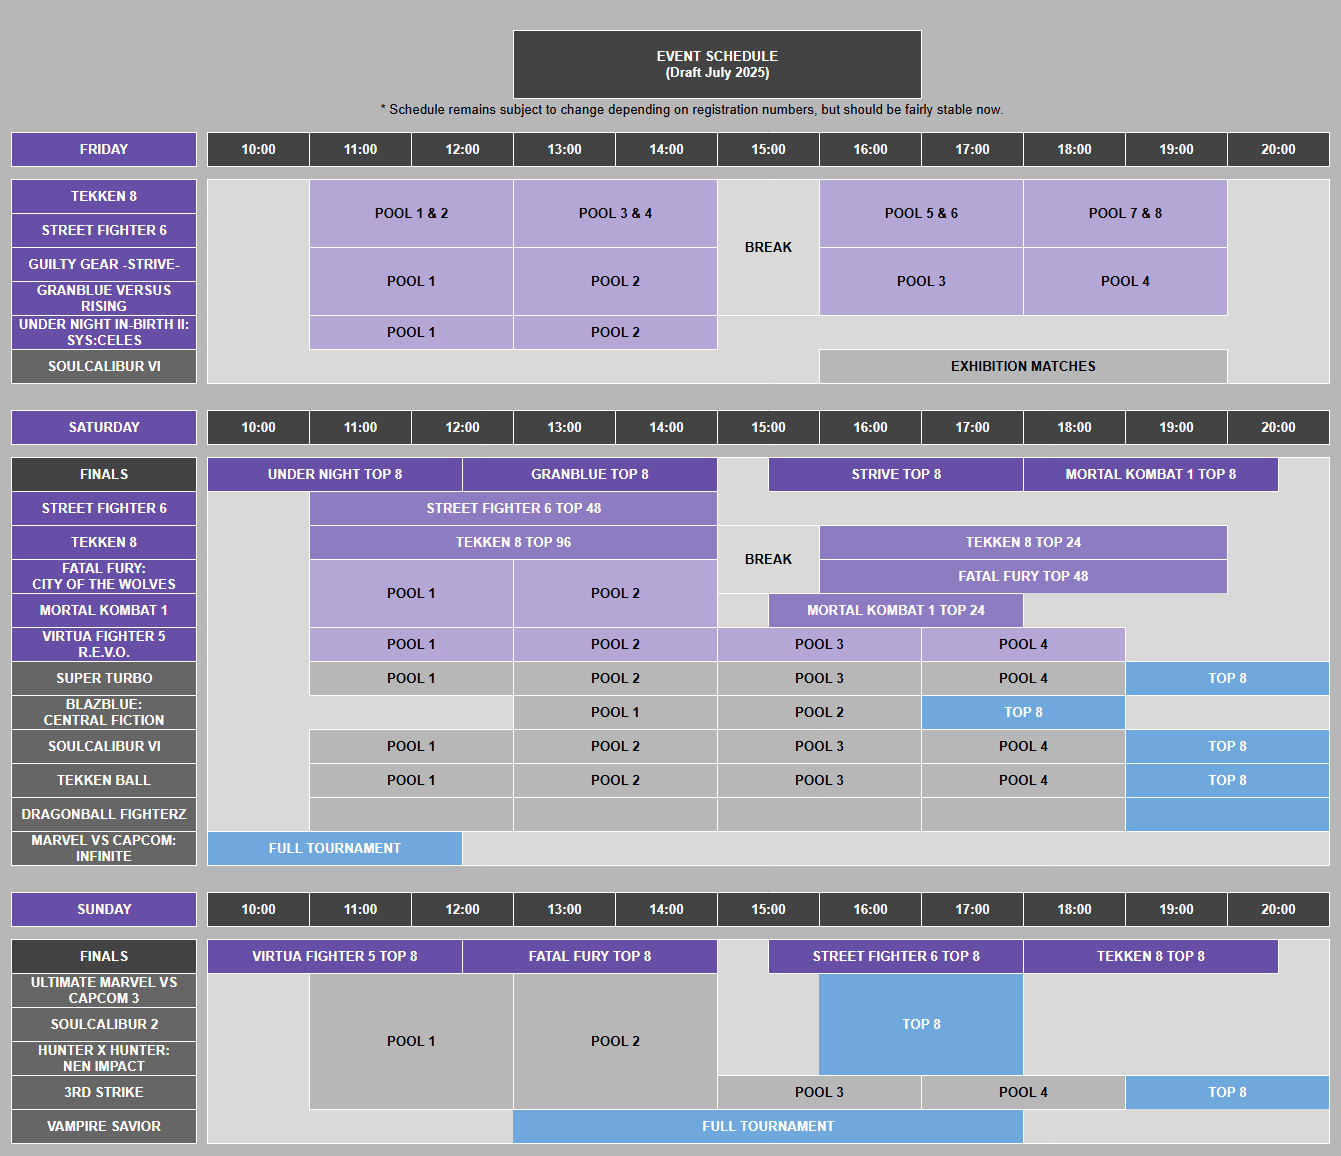The width and height of the screenshot is (1341, 1156).
Task: Select the VAMPIRE SAVIOR FULL TOURNAMENT block
Action: click(x=768, y=1126)
